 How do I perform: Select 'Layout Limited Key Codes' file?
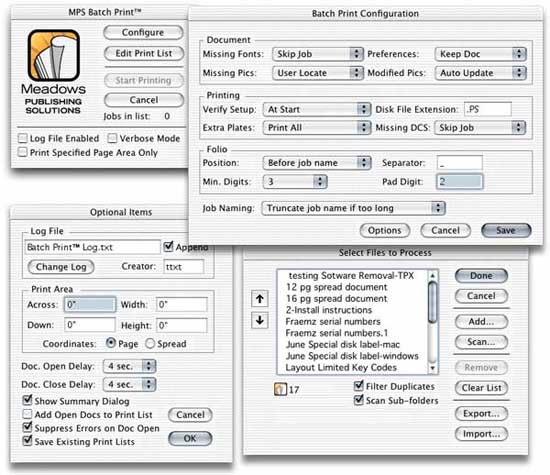pos(341,367)
